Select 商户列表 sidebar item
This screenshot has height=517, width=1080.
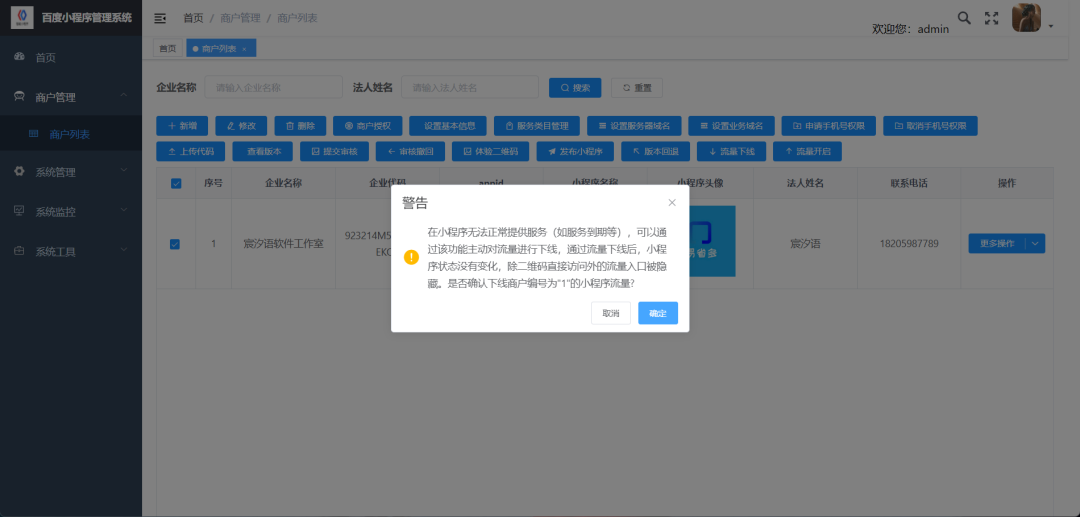coord(71,134)
